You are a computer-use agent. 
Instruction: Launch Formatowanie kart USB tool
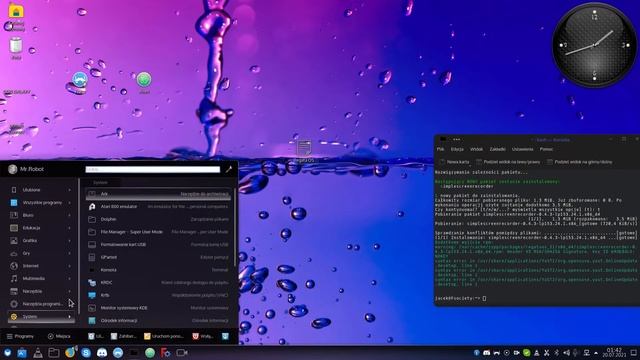(x=158, y=244)
